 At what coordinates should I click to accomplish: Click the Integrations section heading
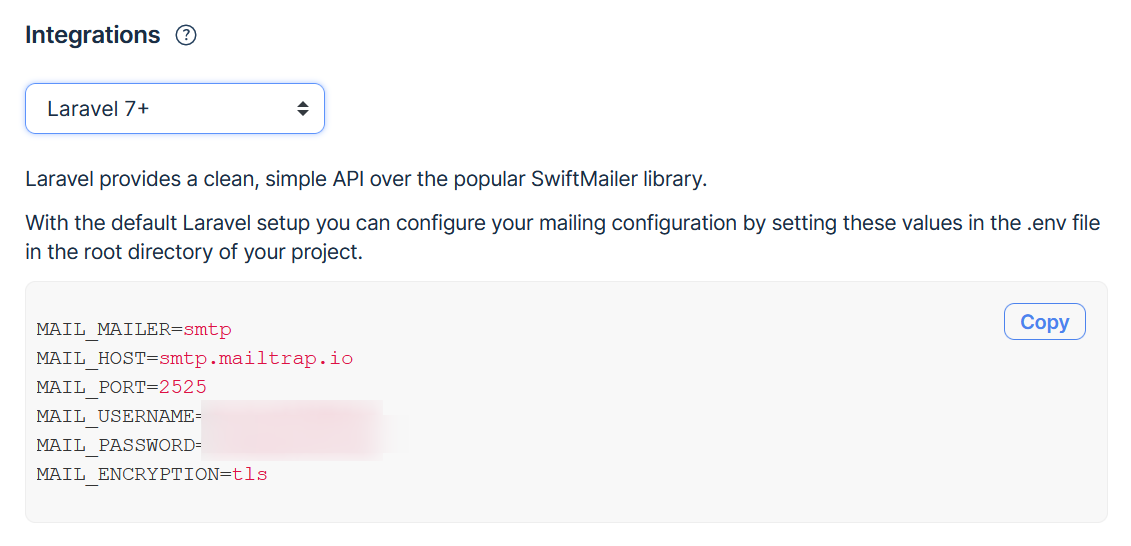pyautogui.click(x=92, y=35)
